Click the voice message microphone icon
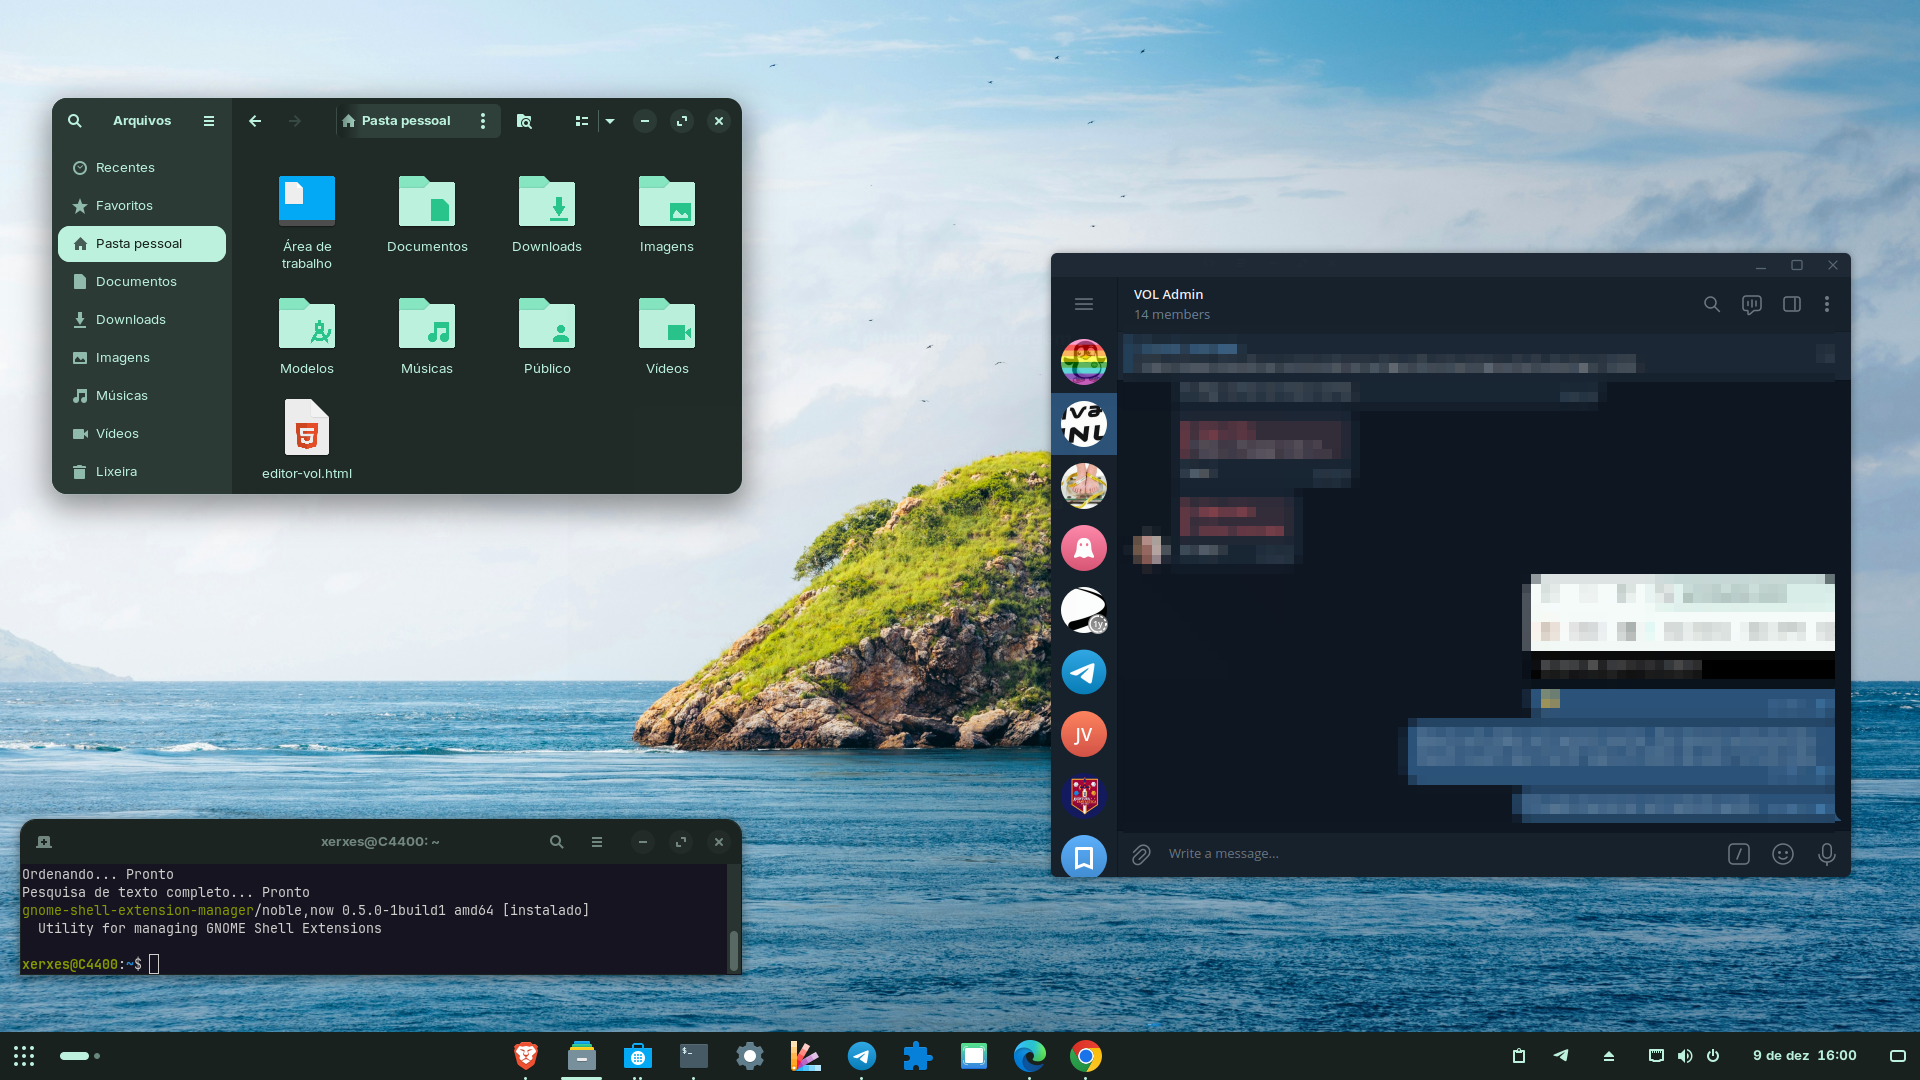This screenshot has width=1920, height=1080. (1826, 854)
